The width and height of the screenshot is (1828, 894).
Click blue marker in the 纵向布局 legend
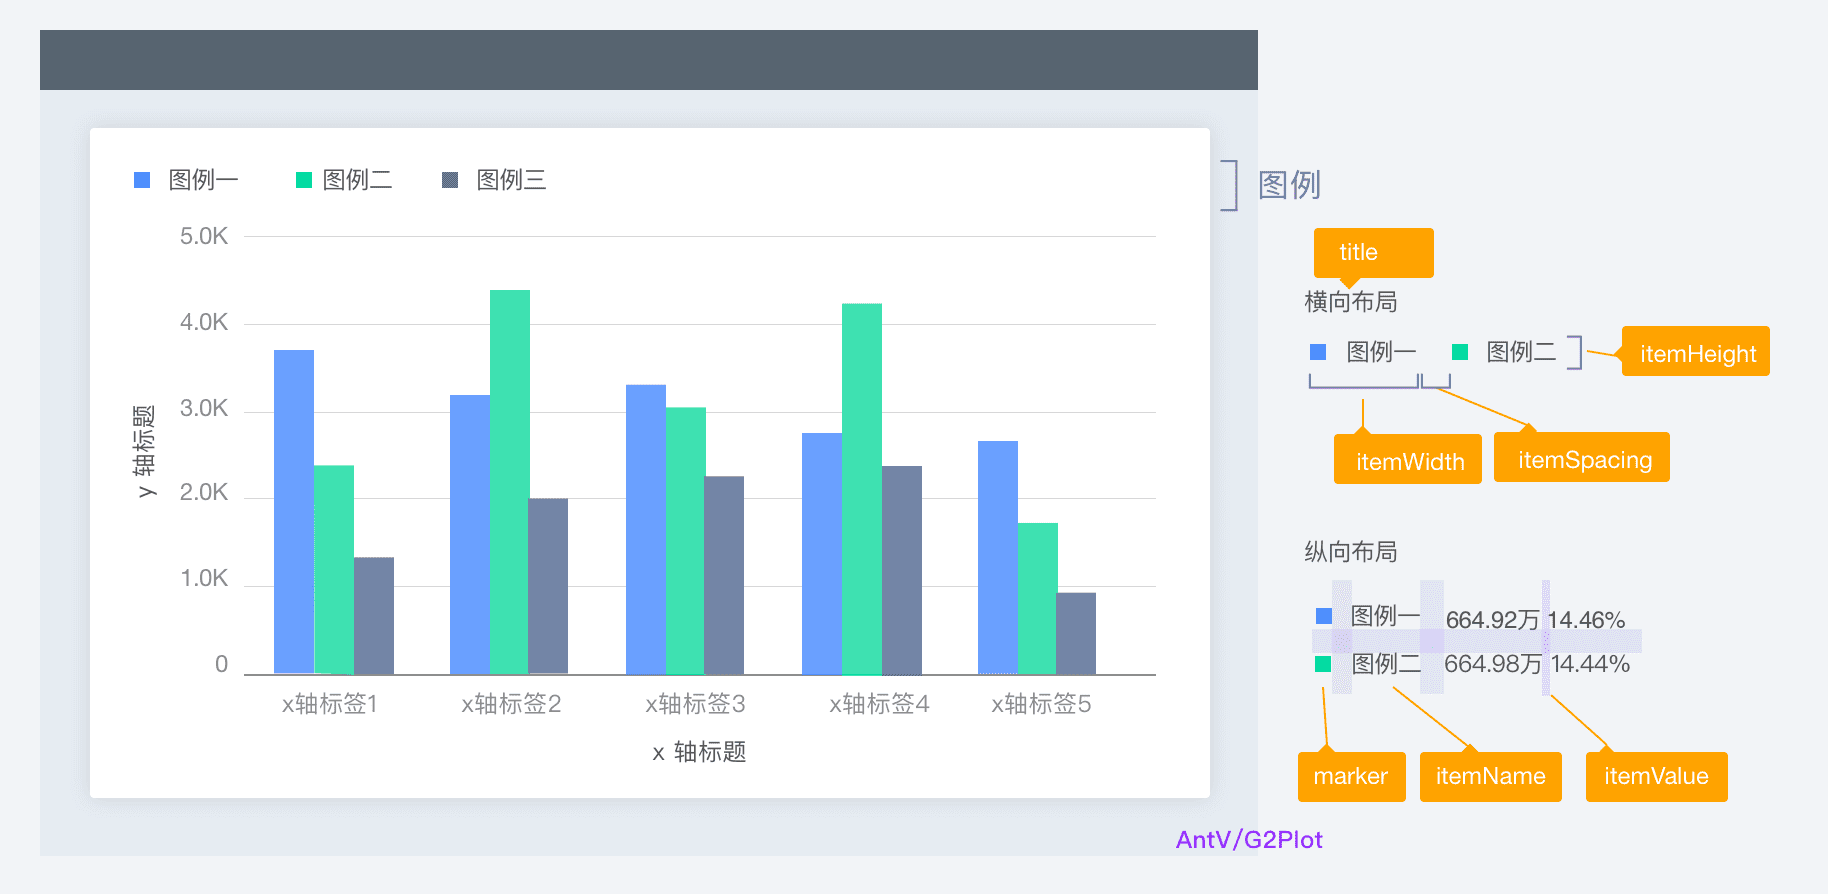[1324, 616]
